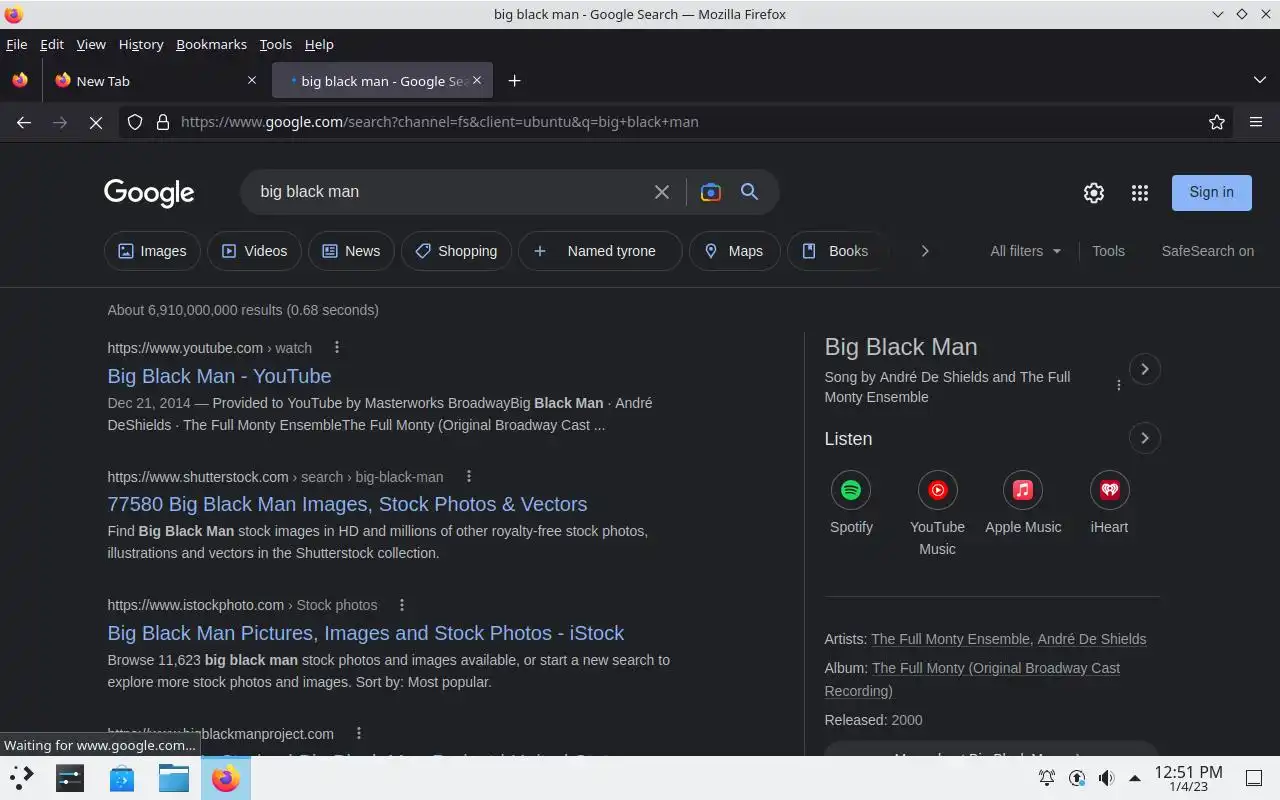Open the Firefox hamburger application menu
Viewport: 1280px width, 800px height.
point(1256,122)
